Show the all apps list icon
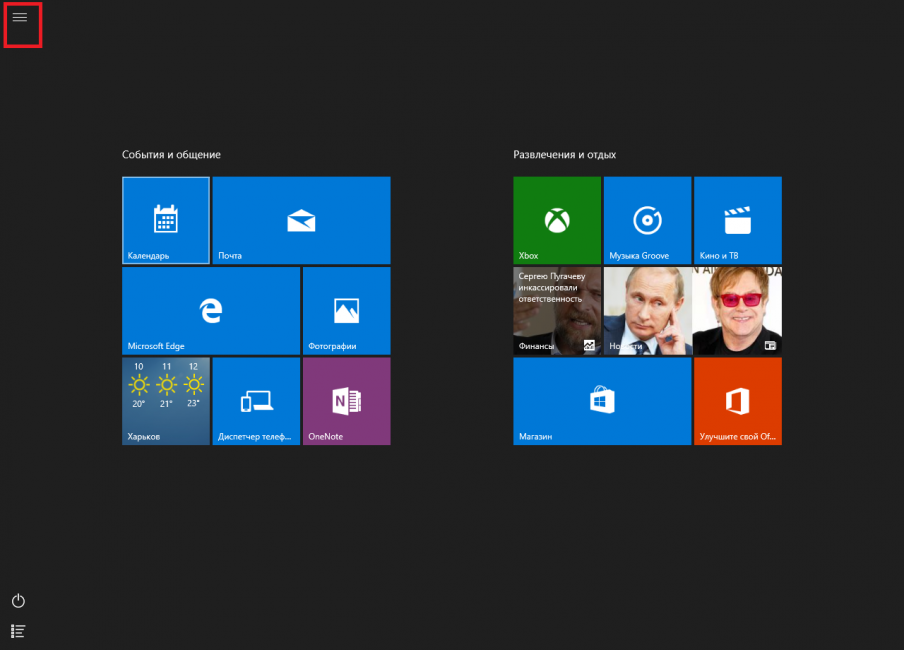 [x=18, y=632]
